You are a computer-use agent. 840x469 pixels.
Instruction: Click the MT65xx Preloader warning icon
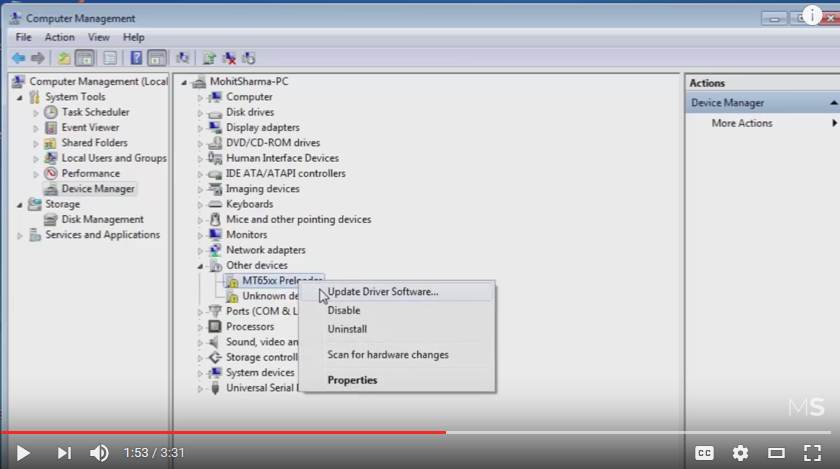[232, 281]
